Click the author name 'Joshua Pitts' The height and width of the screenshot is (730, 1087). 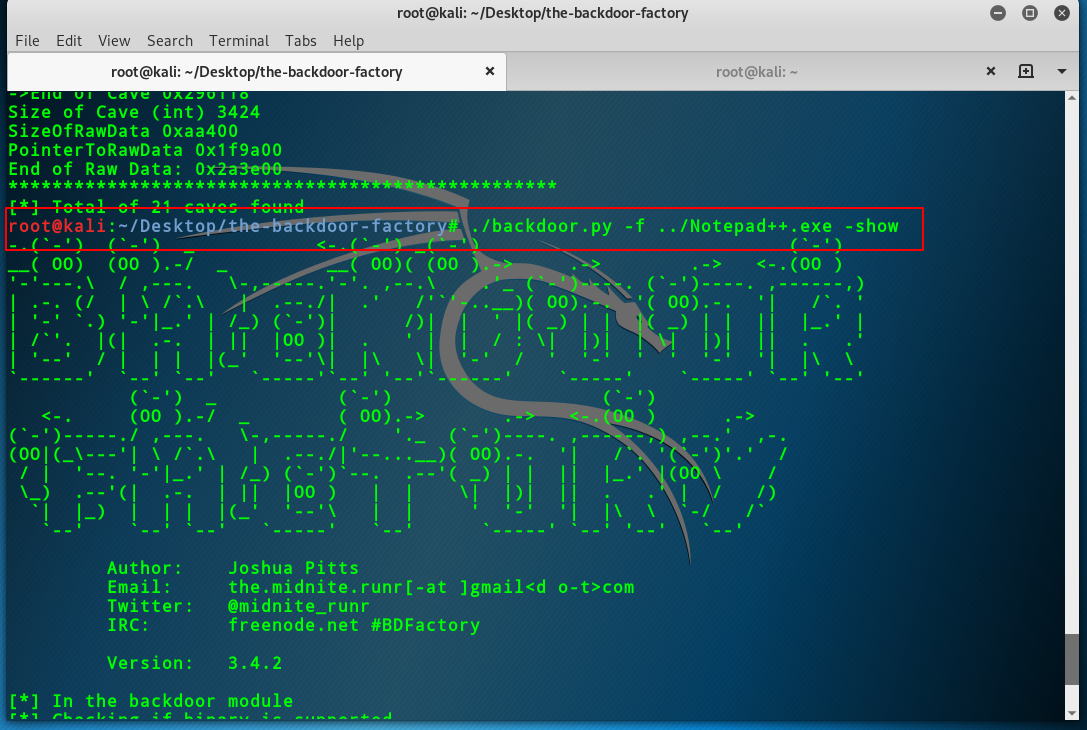[x=293, y=568]
